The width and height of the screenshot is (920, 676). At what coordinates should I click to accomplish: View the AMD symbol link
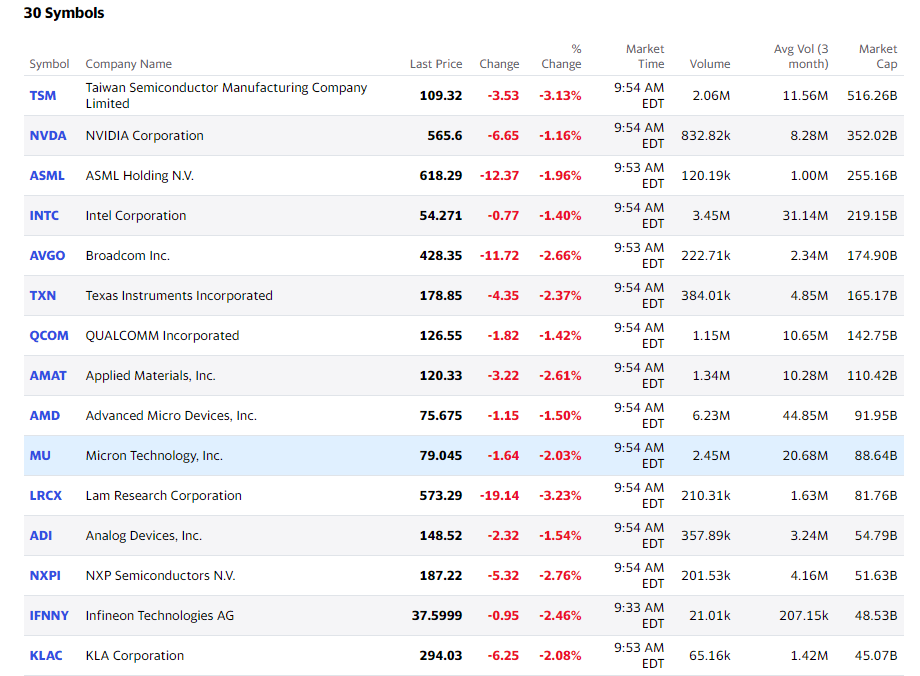pos(45,415)
